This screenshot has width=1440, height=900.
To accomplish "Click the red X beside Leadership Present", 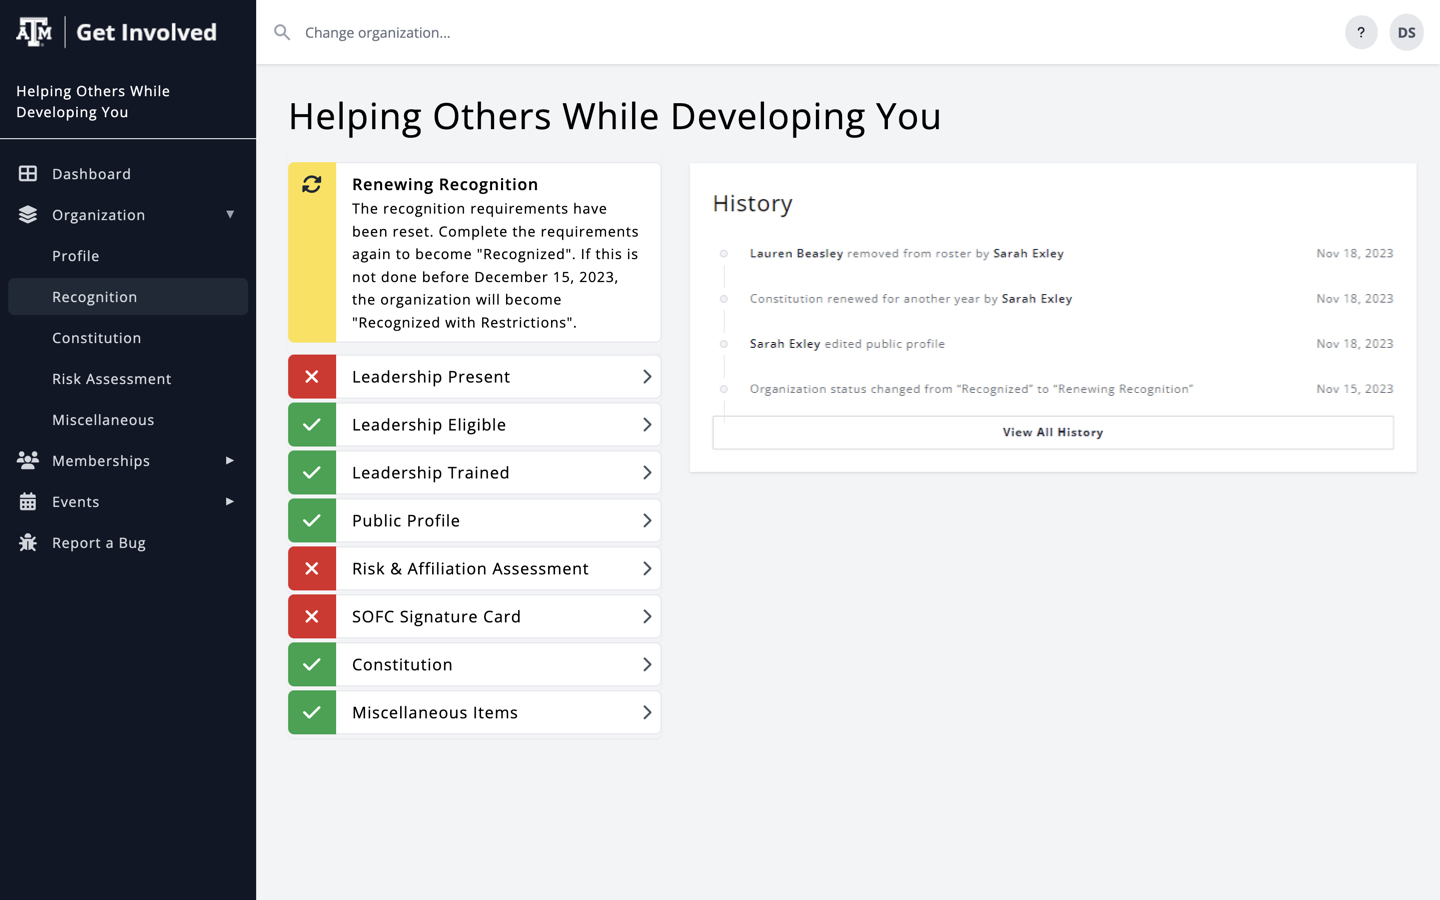I will (x=312, y=377).
